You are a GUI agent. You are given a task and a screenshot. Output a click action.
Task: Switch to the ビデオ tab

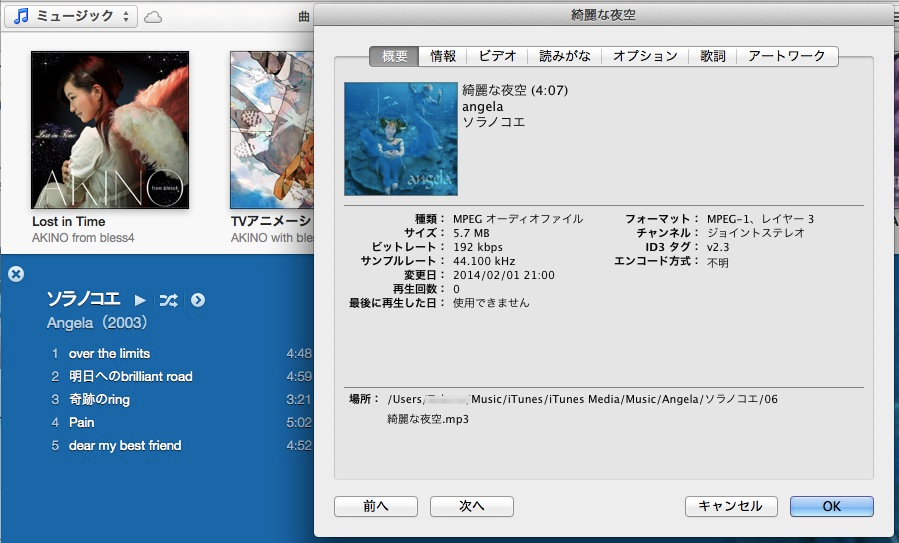(x=497, y=56)
